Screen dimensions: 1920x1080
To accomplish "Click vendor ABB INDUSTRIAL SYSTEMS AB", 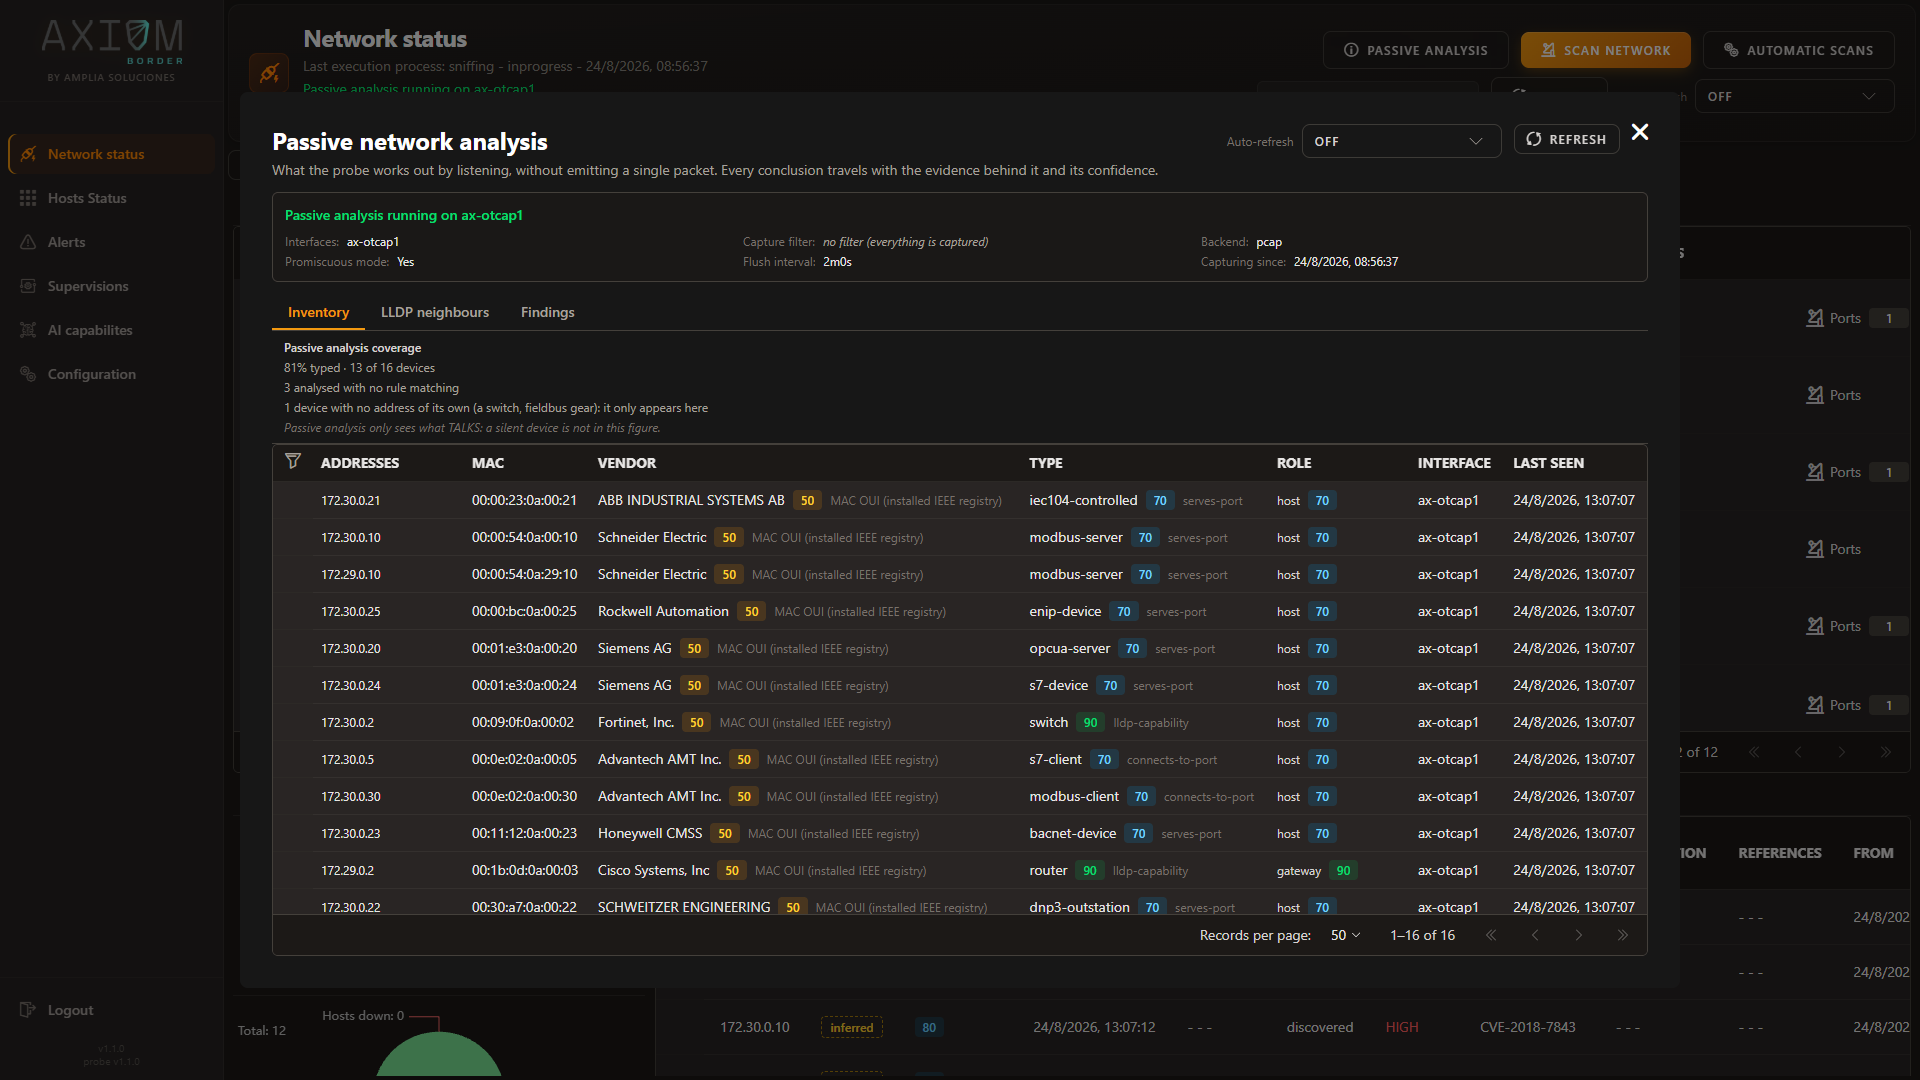I will click(691, 500).
